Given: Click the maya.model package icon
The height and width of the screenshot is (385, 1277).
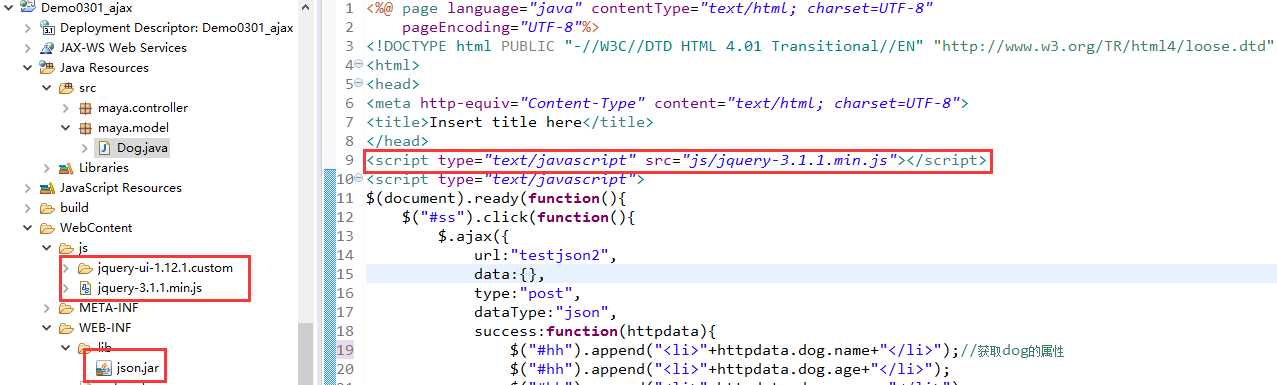Looking at the screenshot, I should coord(86,127).
